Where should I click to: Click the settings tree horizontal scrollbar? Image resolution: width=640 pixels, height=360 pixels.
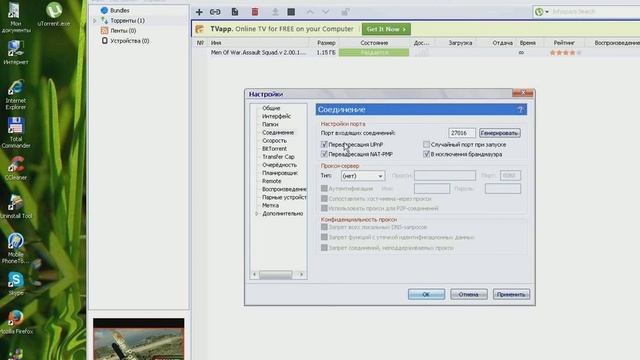[x=278, y=275]
